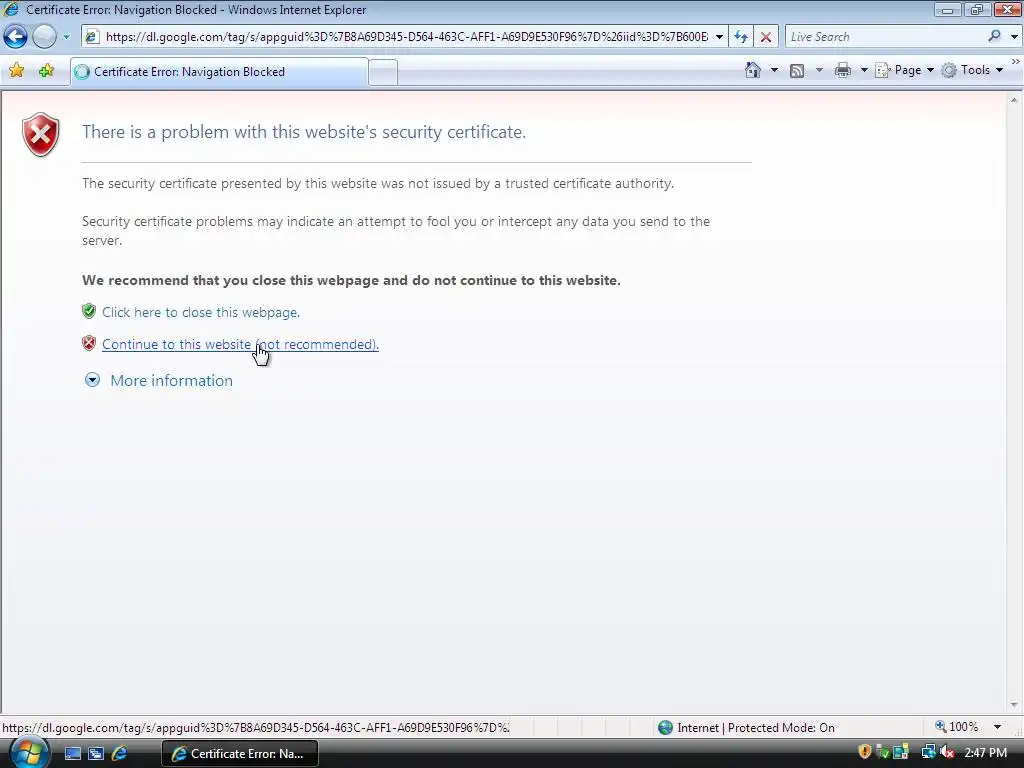Print the page with printer icon
1024x768 pixels.
843,70
